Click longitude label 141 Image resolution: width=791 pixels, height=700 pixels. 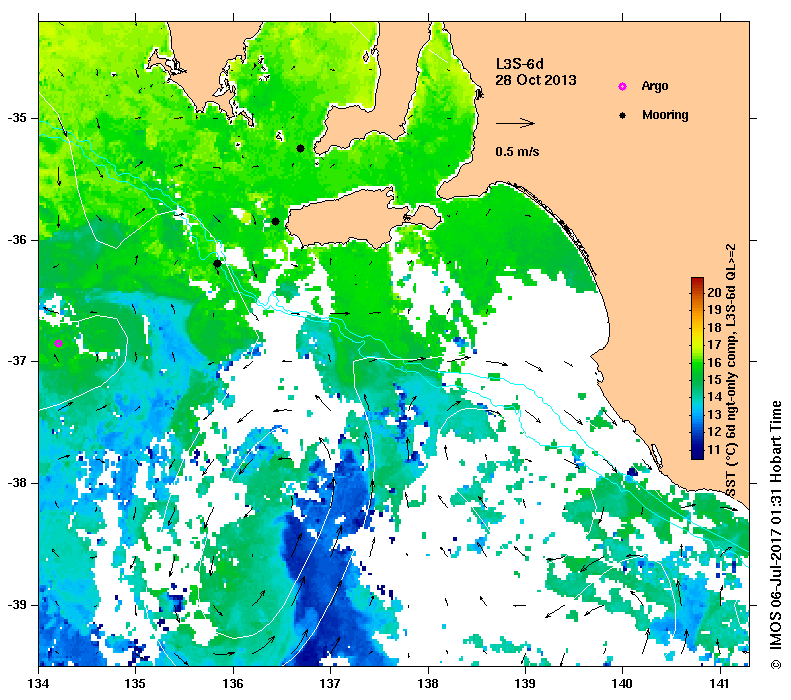pos(719,683)
